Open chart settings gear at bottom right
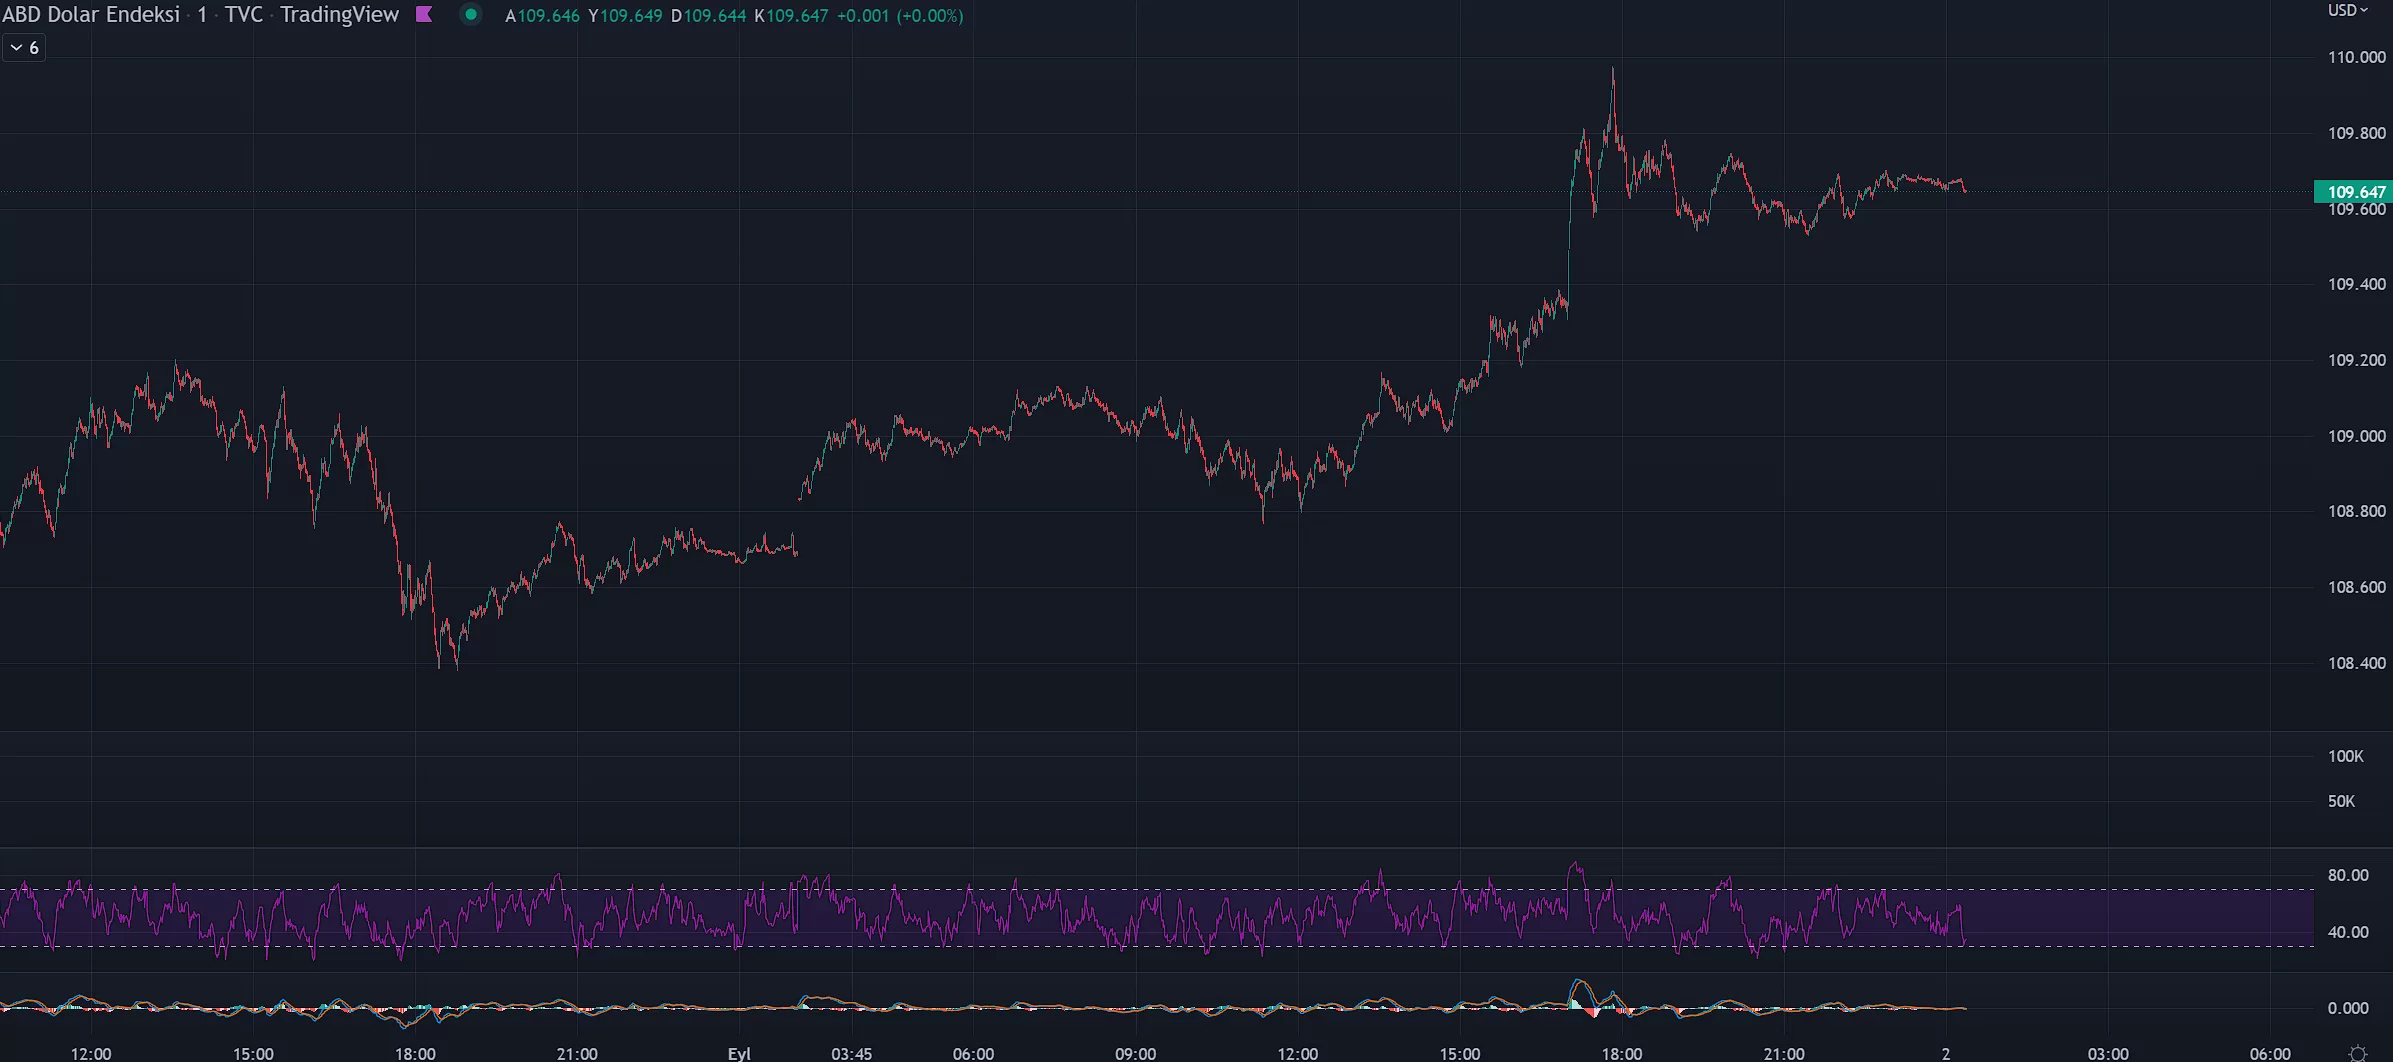Viewport: 2393px width, 1062px height. (2357, 1053)
